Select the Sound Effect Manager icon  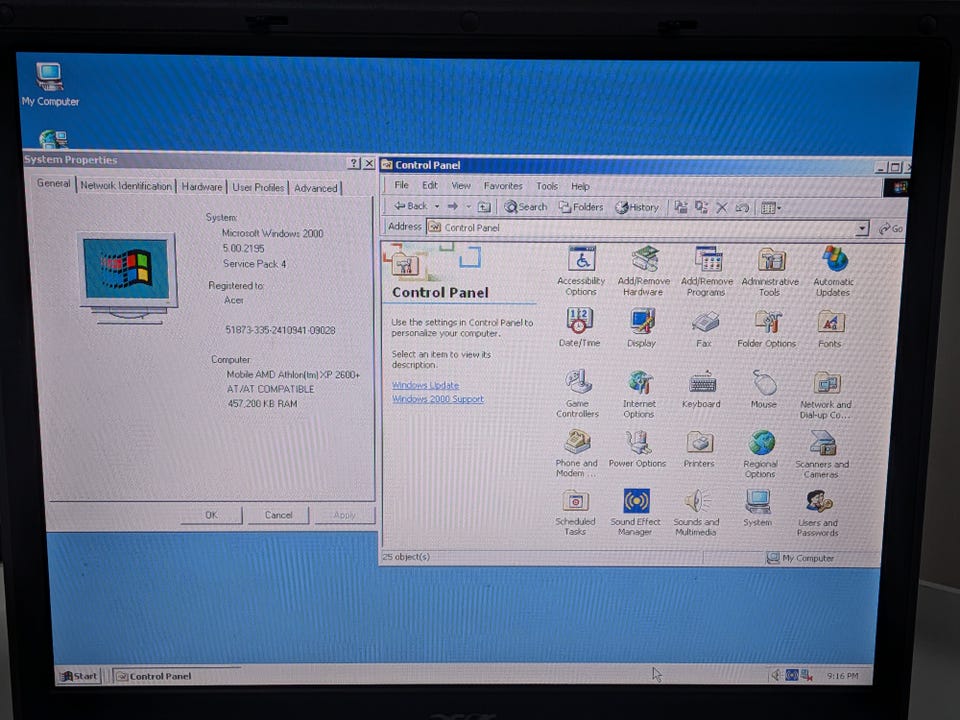[x=636, y=511]
